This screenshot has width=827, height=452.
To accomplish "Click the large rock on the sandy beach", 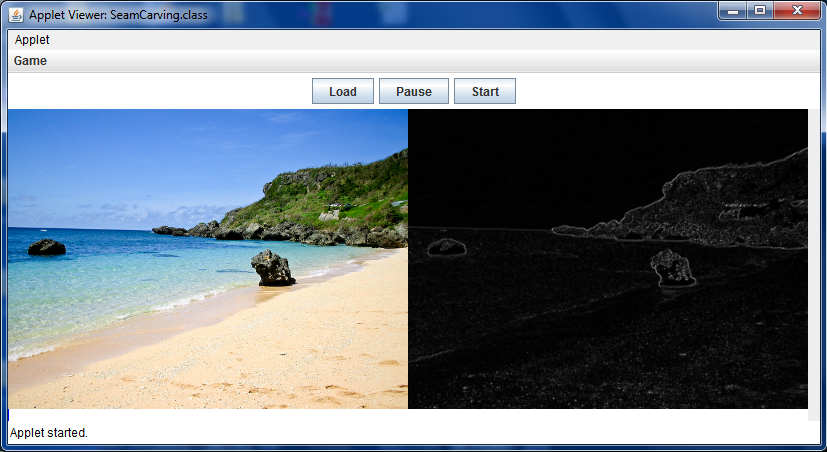I will tap(272, 268).
